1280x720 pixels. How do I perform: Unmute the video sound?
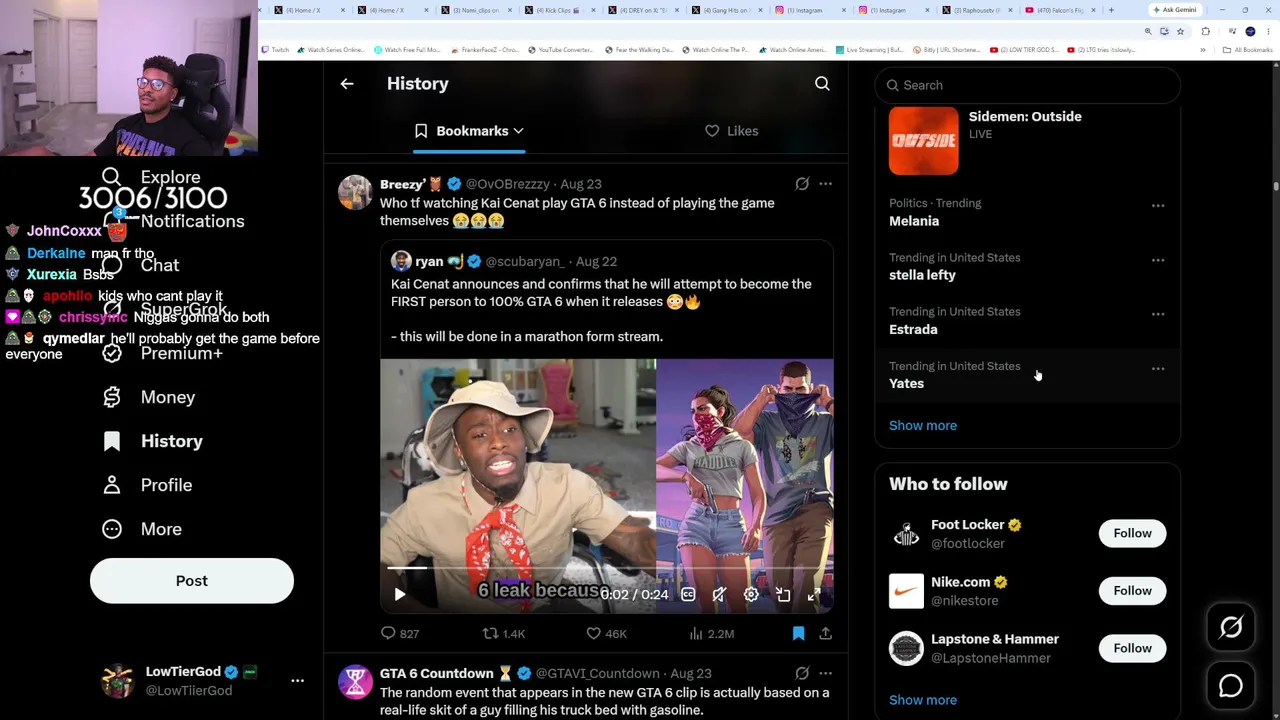pyautogui.click(x=719, y=595)
